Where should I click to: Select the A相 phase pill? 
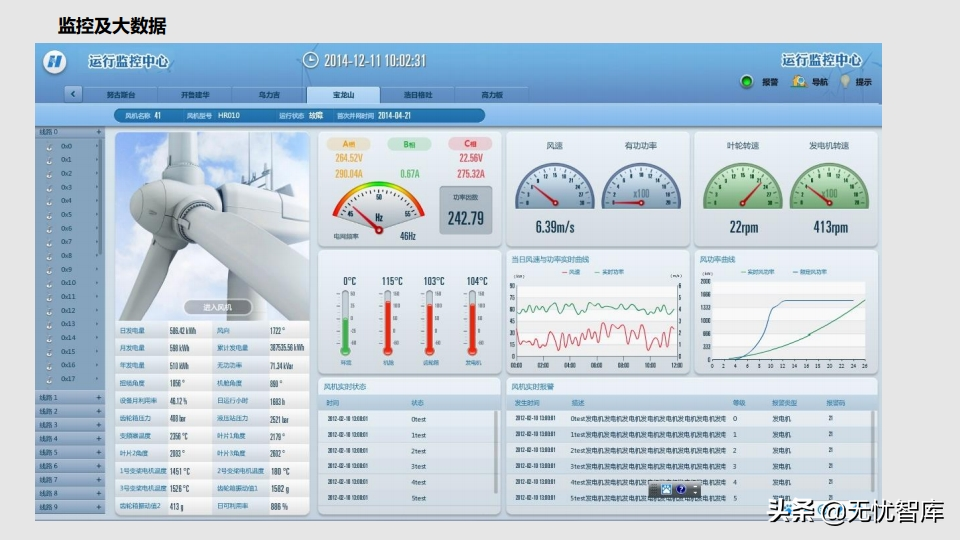tap(348, 144)
